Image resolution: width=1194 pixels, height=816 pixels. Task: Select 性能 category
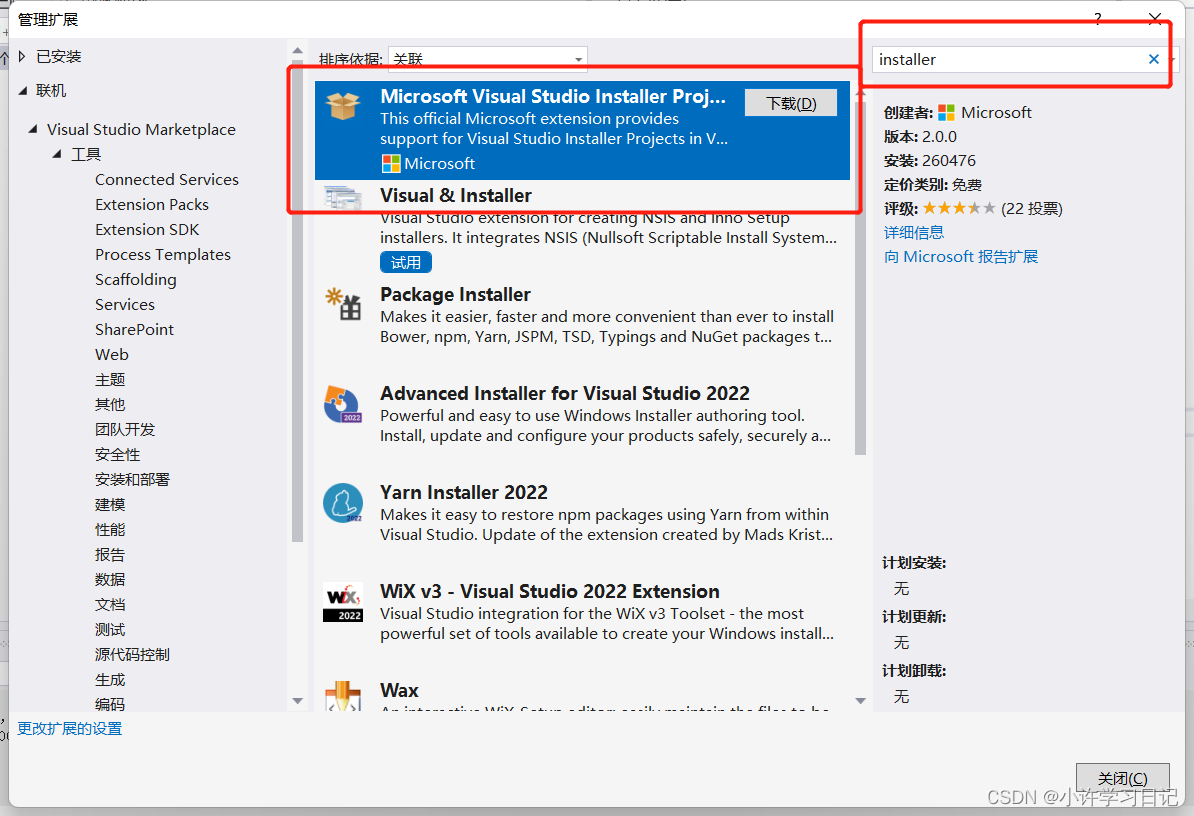click(x=110, y=530)
